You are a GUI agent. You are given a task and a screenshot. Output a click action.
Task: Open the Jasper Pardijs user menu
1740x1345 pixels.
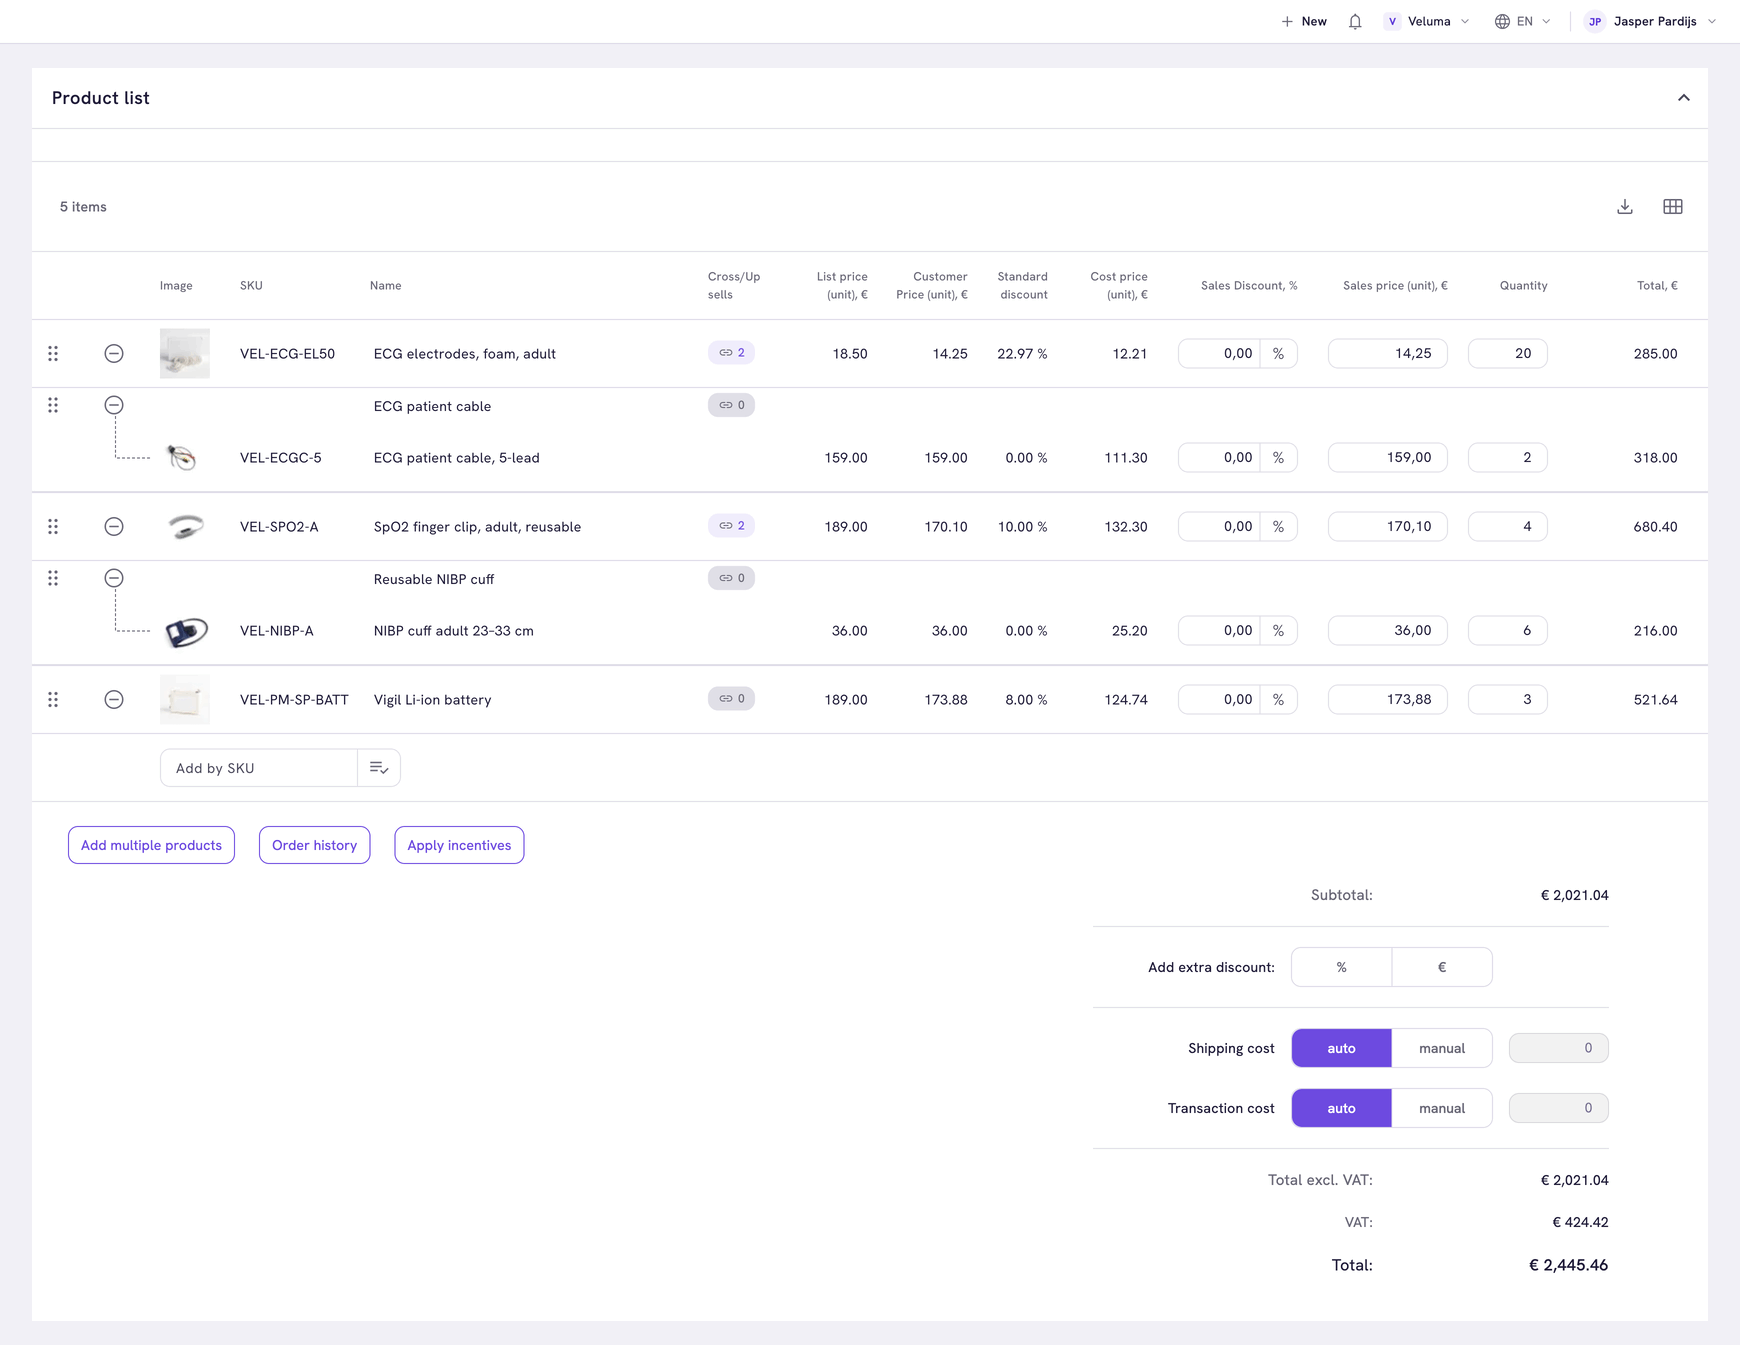1651,21
